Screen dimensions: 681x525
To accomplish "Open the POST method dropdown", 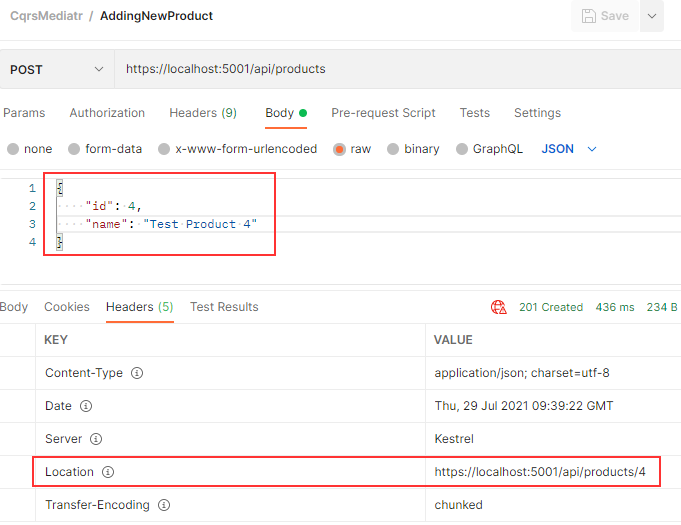I will pos(56,69).
